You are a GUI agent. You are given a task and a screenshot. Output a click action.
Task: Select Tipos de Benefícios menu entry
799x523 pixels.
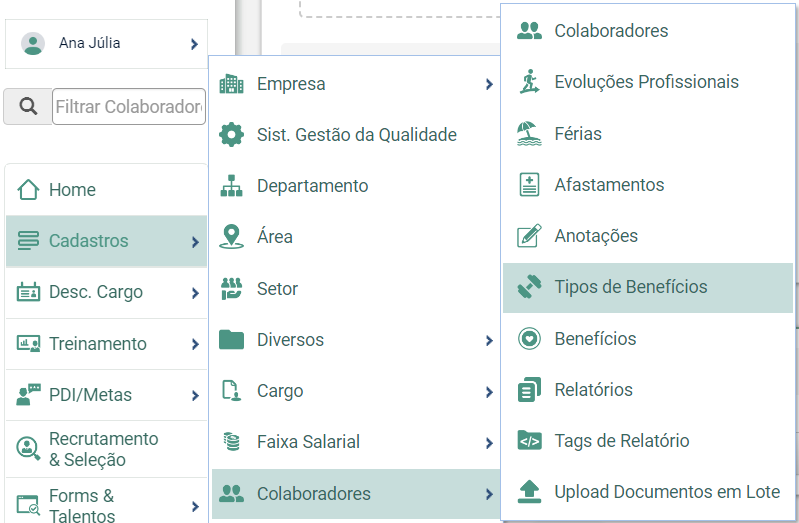[648, 287]
